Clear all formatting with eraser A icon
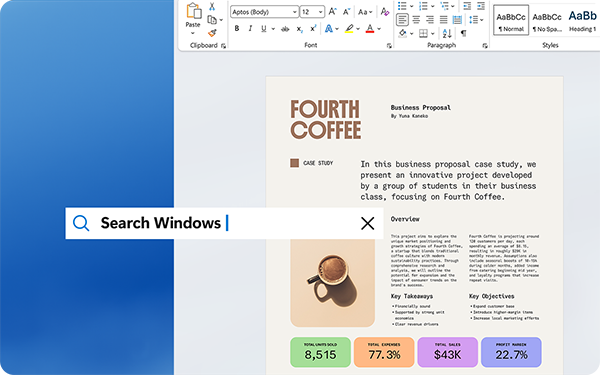 [x=385, y=12]
